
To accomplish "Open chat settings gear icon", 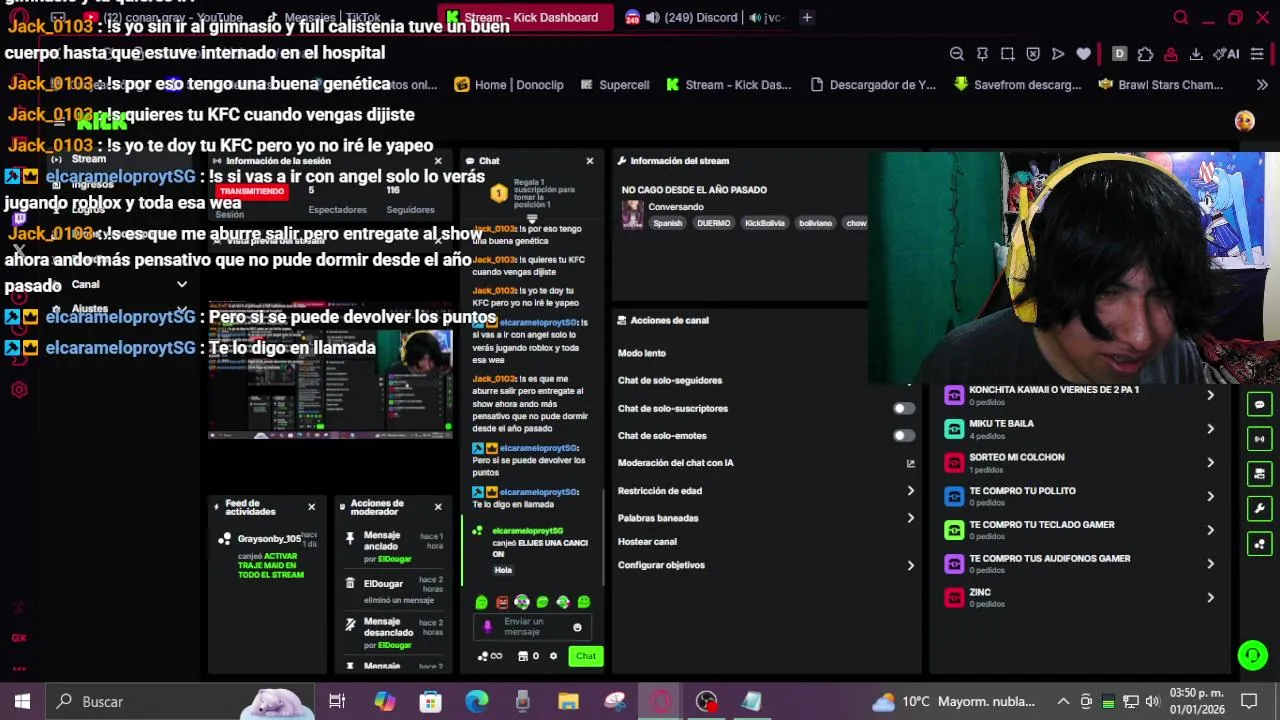I will [553, 656].
